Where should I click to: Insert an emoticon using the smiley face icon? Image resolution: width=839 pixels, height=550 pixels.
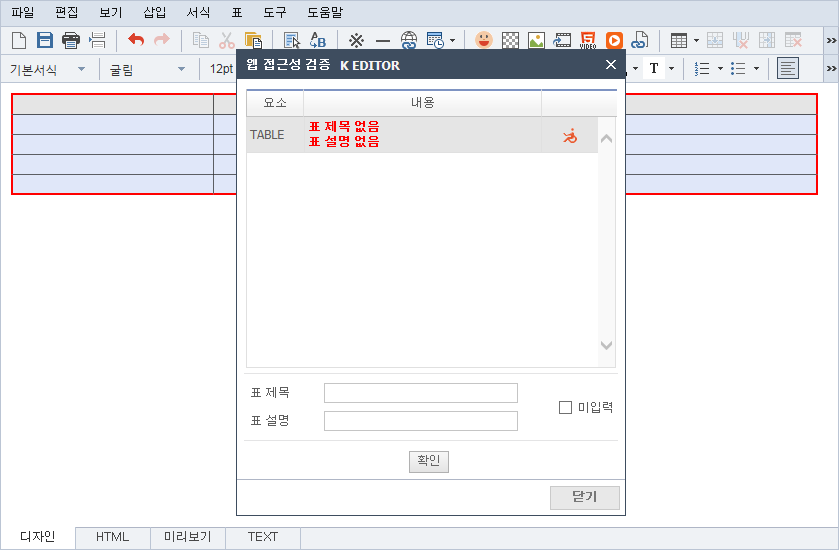point(484,41)
